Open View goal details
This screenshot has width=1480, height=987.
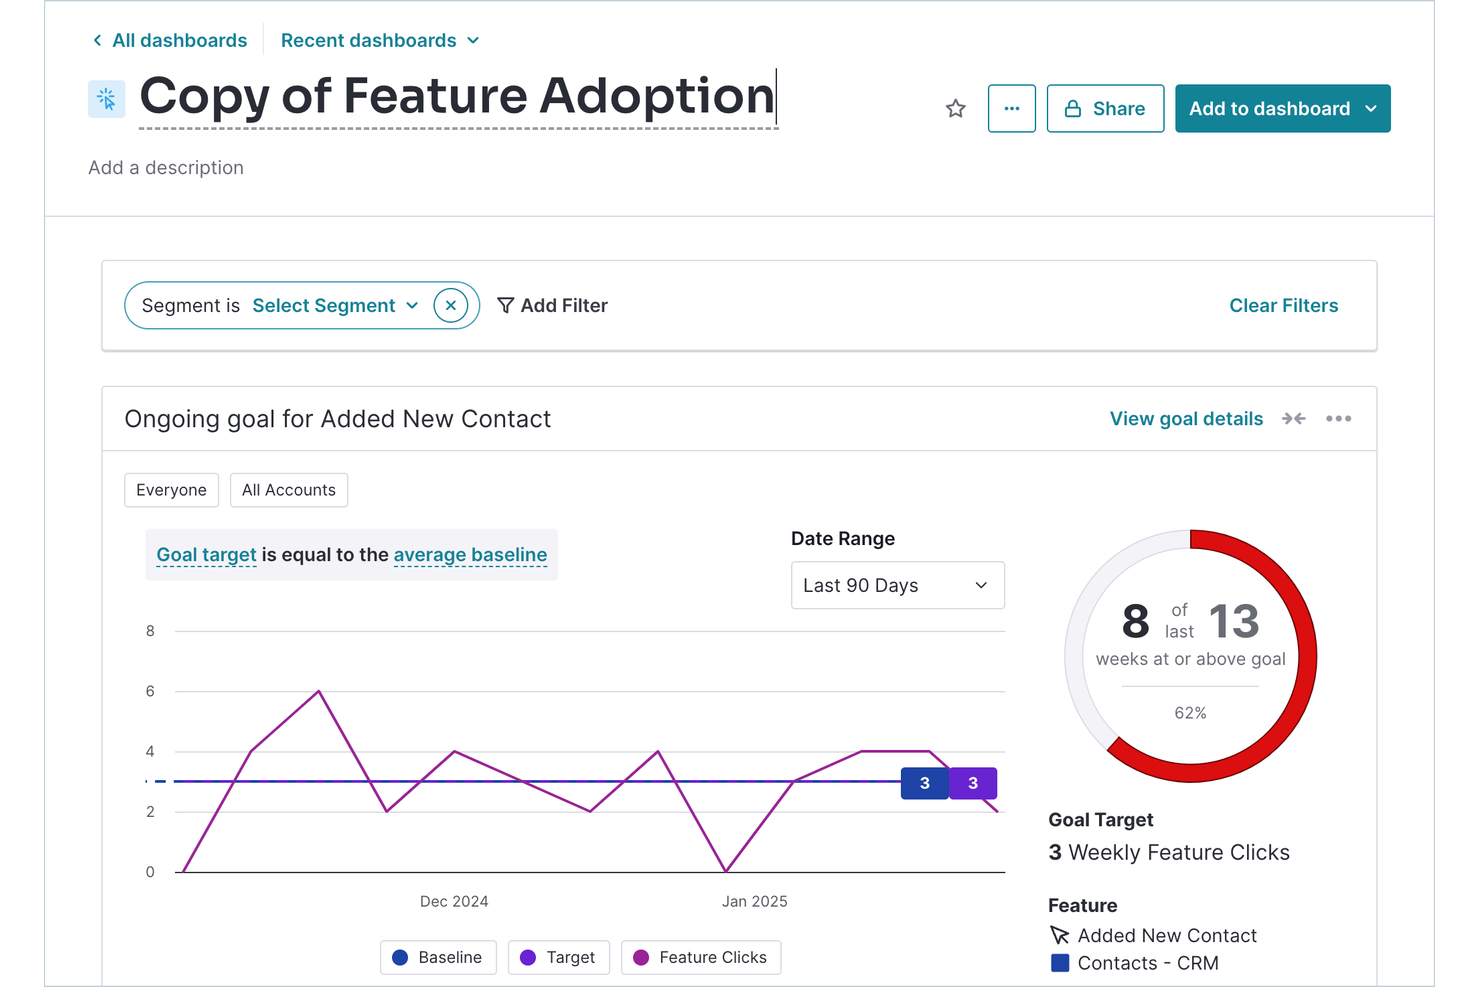coord(1186,418)
